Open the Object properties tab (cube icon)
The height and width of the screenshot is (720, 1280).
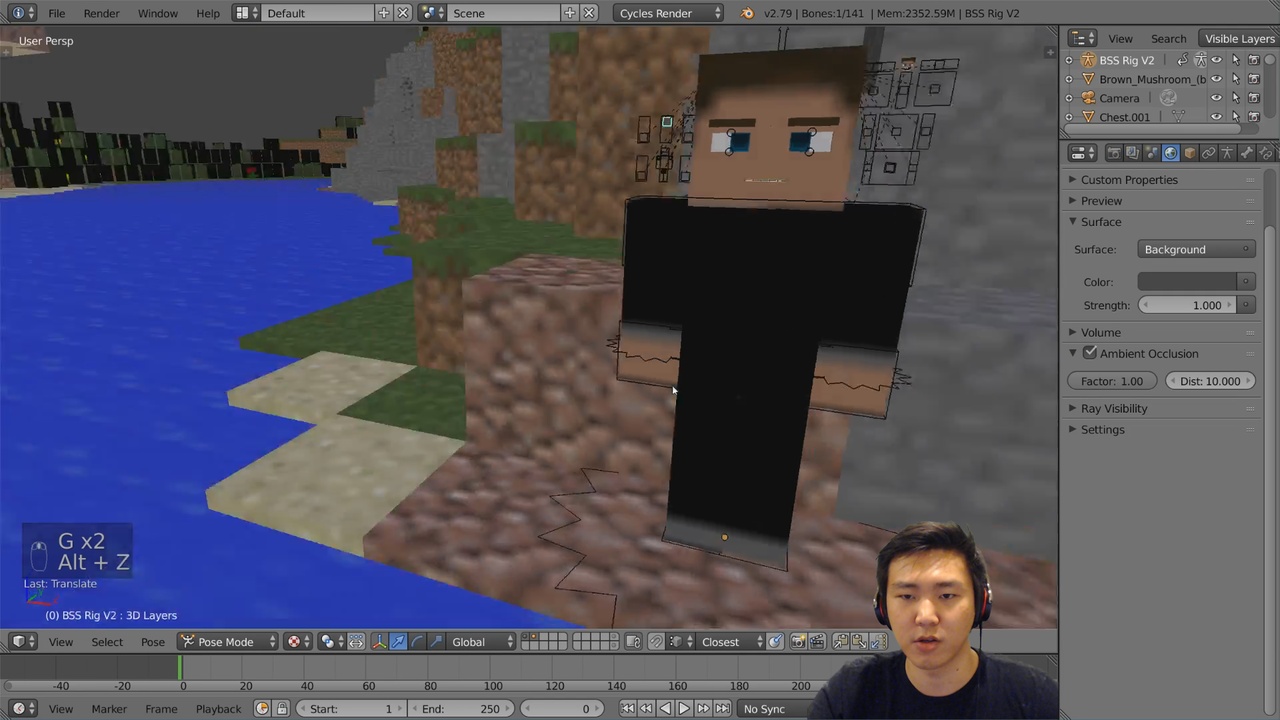[x=1190, y=153]
